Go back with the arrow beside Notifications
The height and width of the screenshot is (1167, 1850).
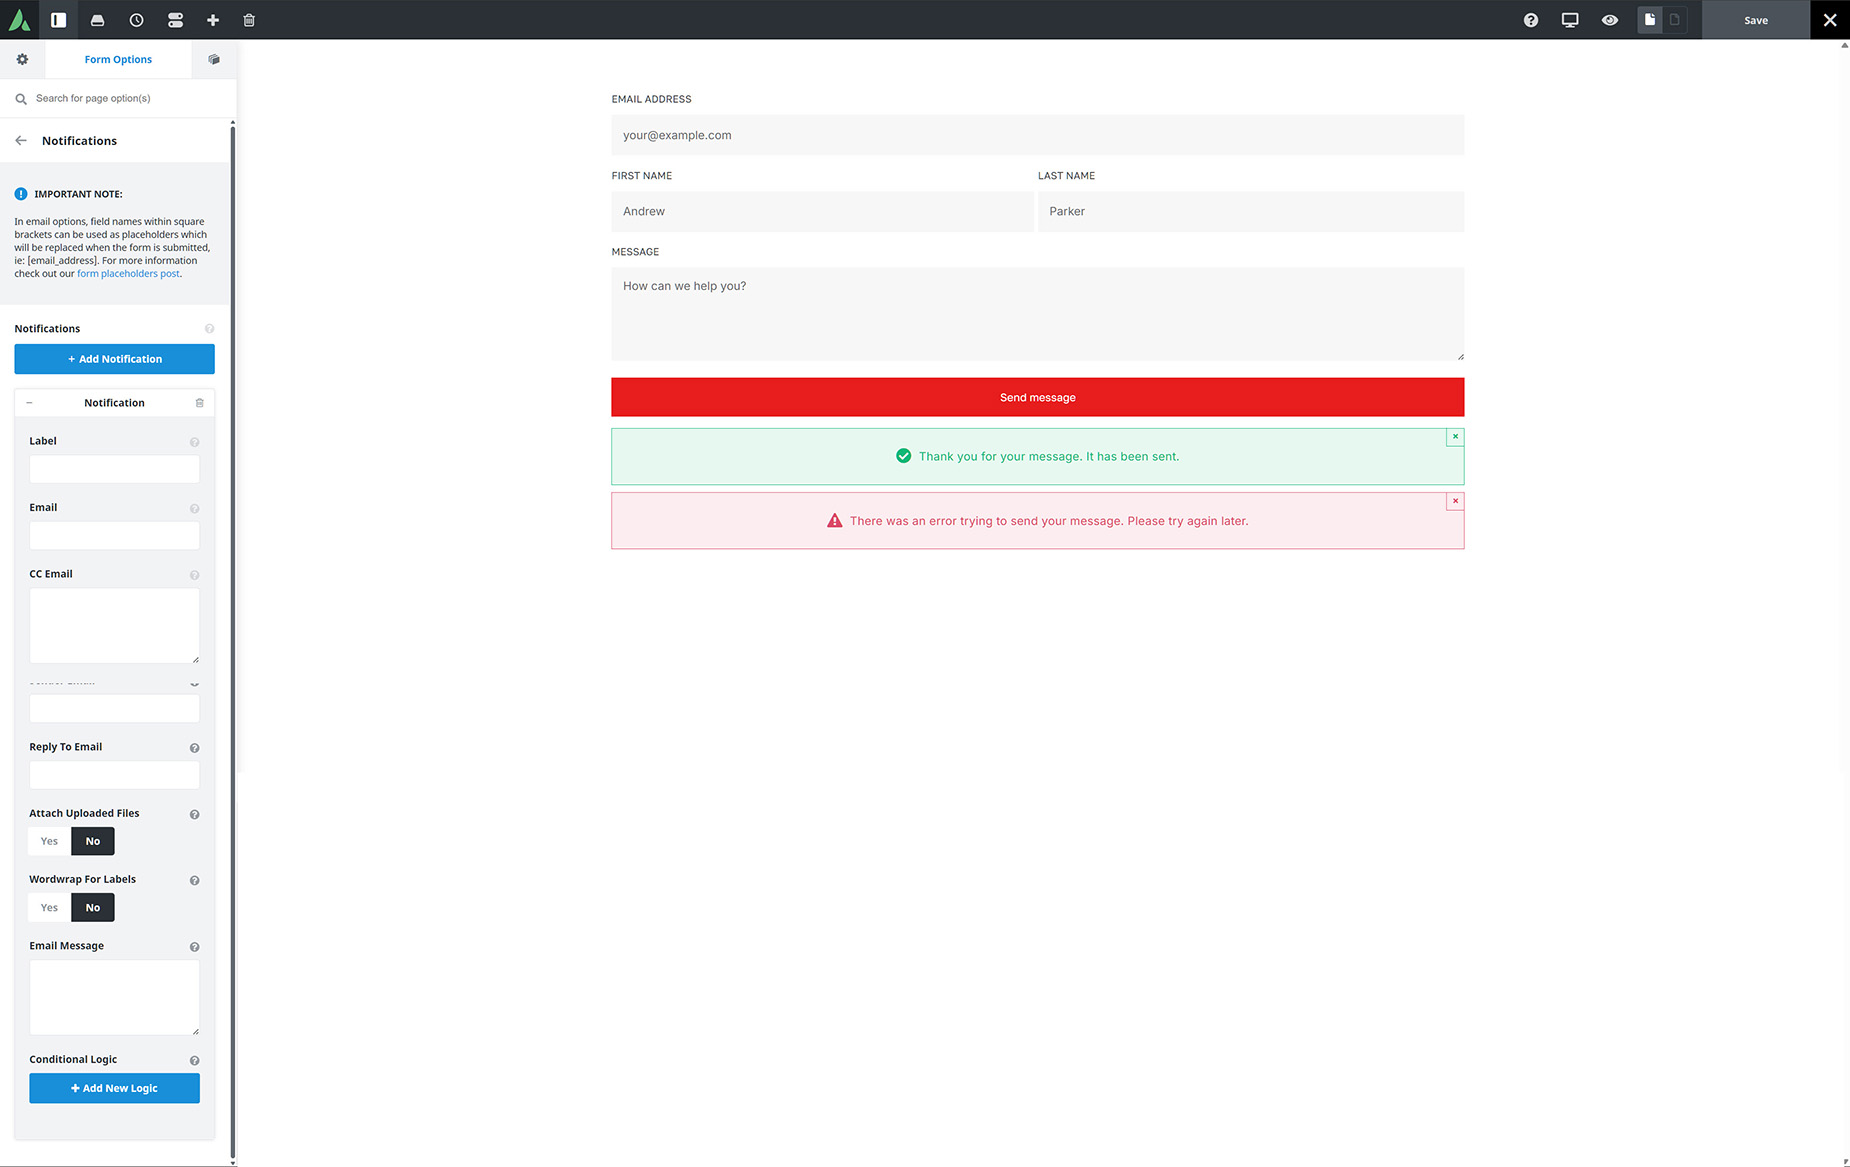pyautogui.click(x=21, y=141)
